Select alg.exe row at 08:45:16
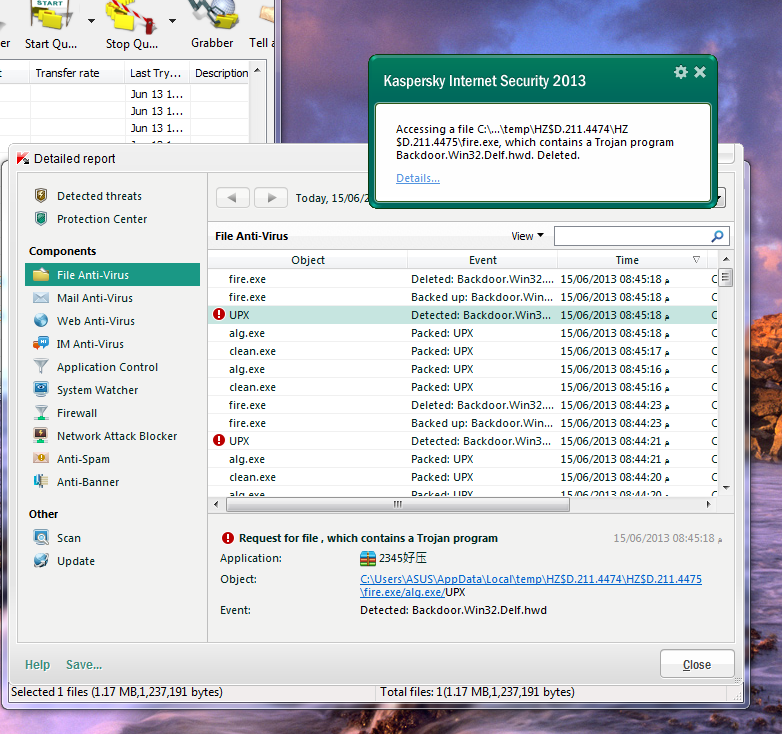Viewport: 782px width, 734px height. tap(463, 369)
